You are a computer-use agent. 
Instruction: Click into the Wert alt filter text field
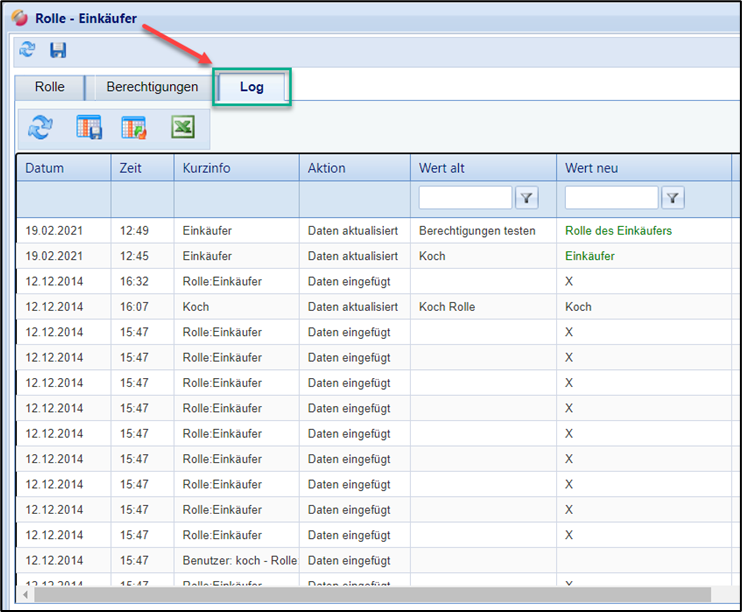coord(465,198)
